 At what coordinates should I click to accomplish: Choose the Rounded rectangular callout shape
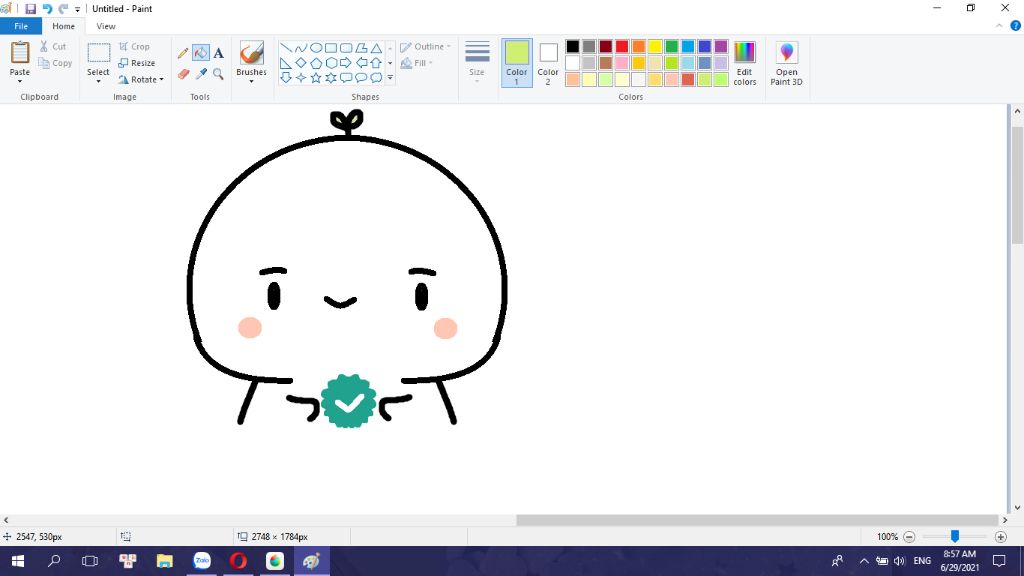(346, 78)
